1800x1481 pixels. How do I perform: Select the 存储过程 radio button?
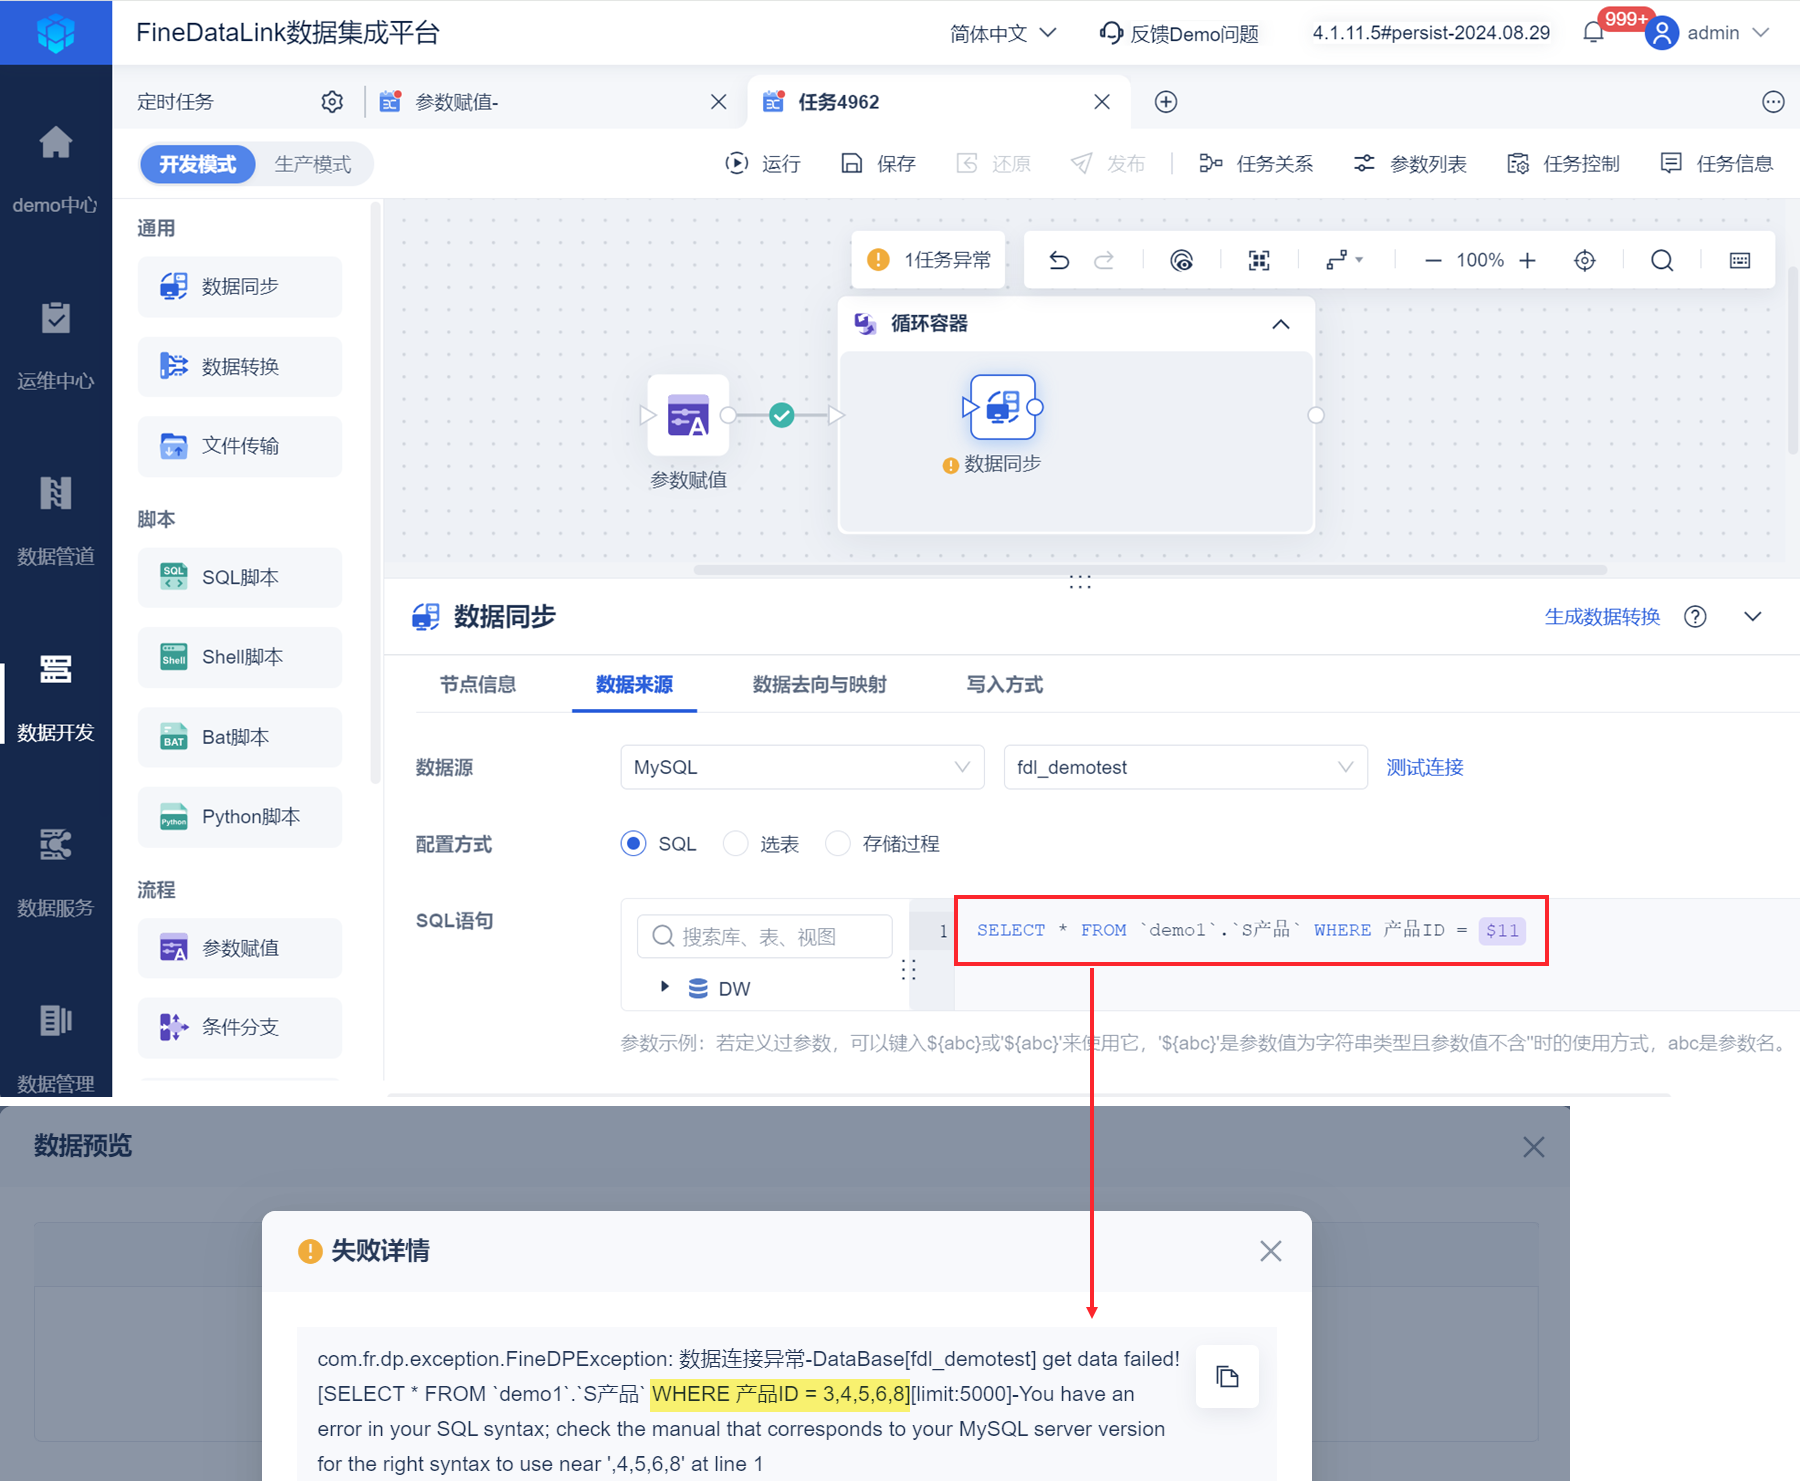(838, 844)
